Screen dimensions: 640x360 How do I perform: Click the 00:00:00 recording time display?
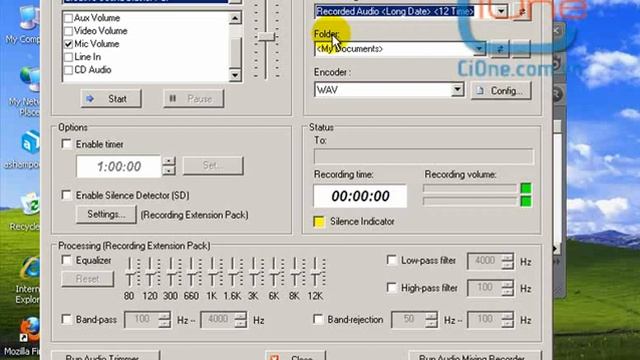click(360, 196)
